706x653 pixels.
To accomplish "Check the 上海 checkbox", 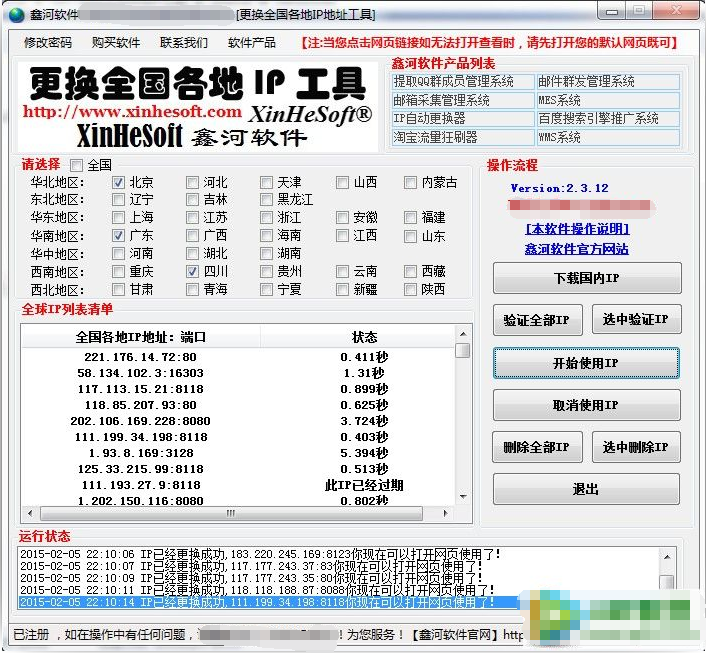I will click(x=118, y=218).
